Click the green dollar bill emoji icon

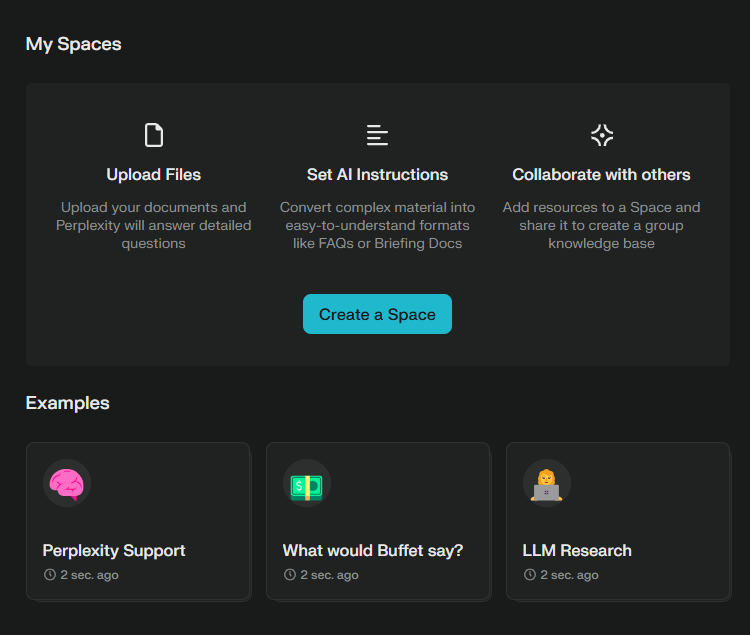pos(307,487)
